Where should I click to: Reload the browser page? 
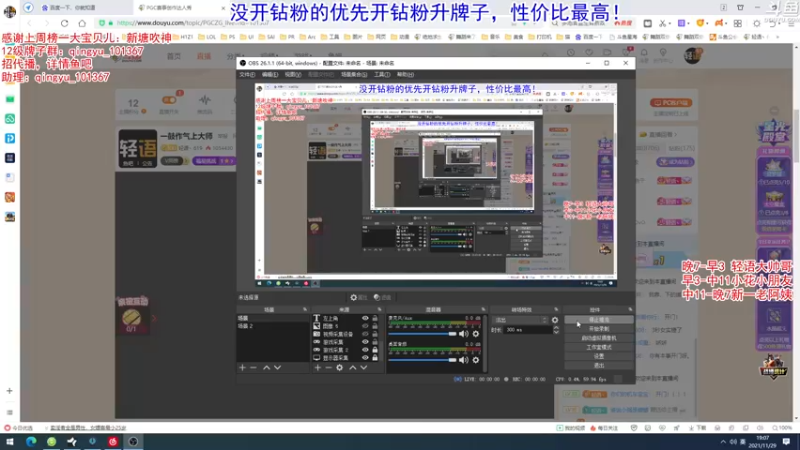[64, 23]
